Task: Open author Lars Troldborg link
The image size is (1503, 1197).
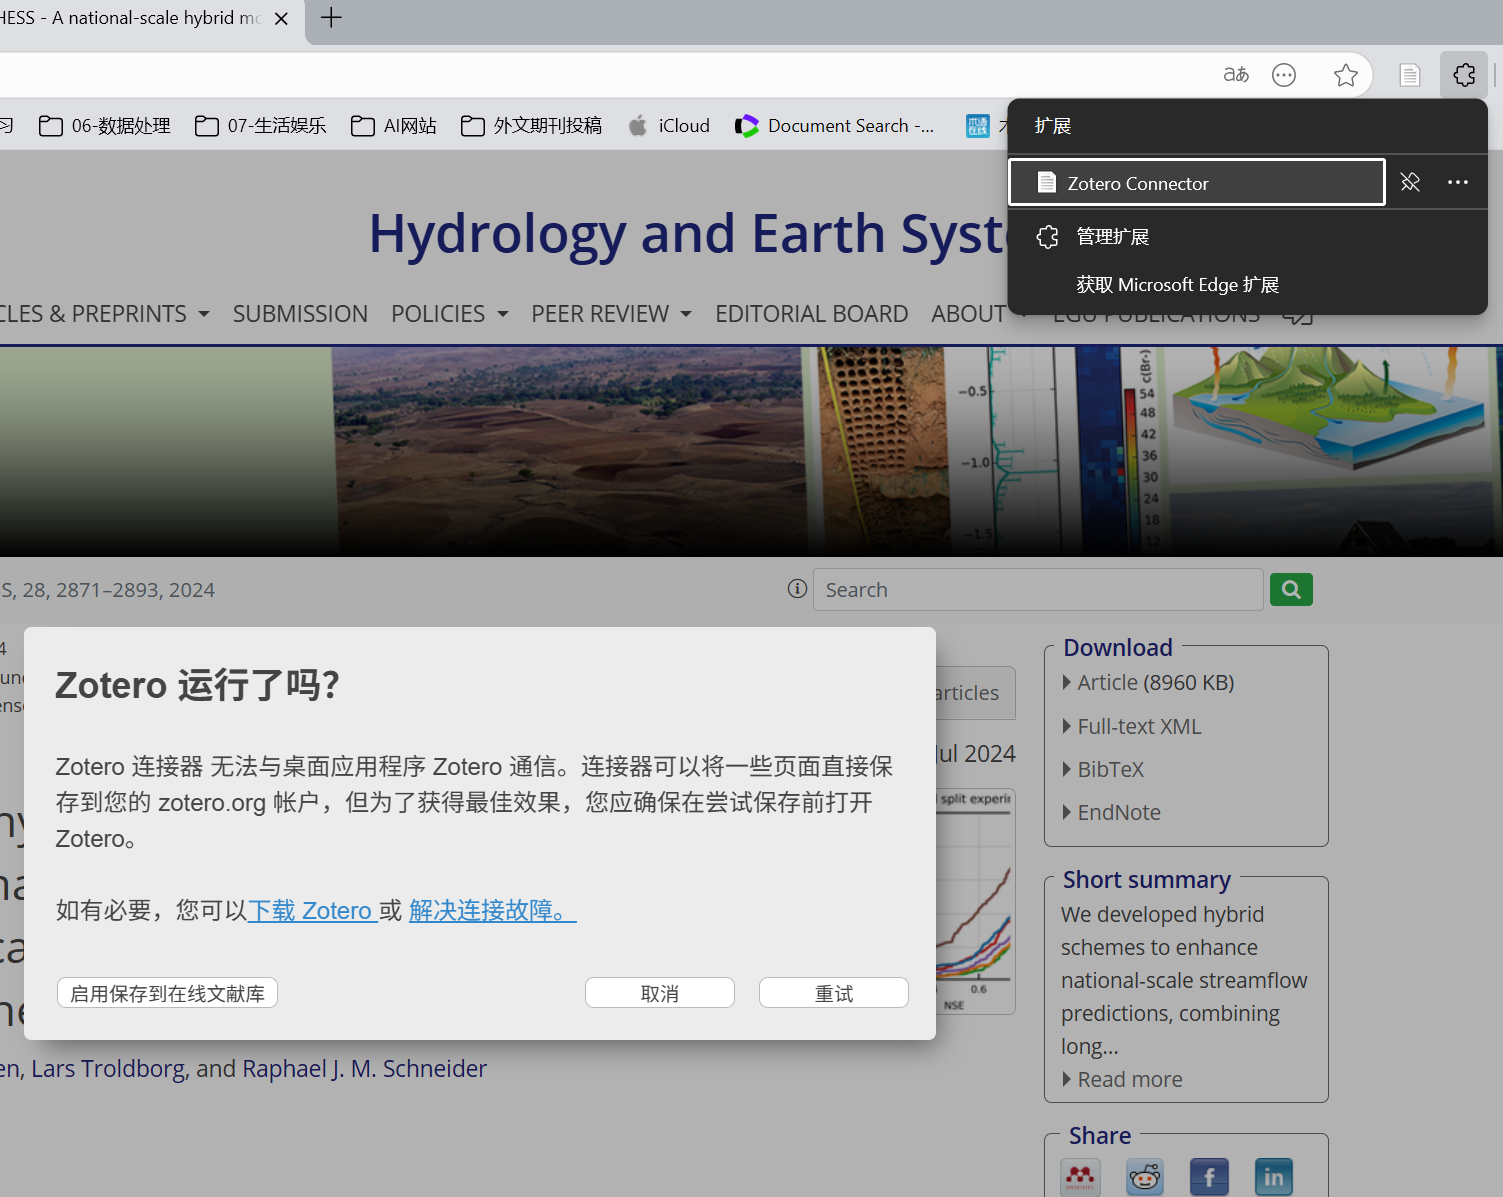Action: tap(108, 1069)
